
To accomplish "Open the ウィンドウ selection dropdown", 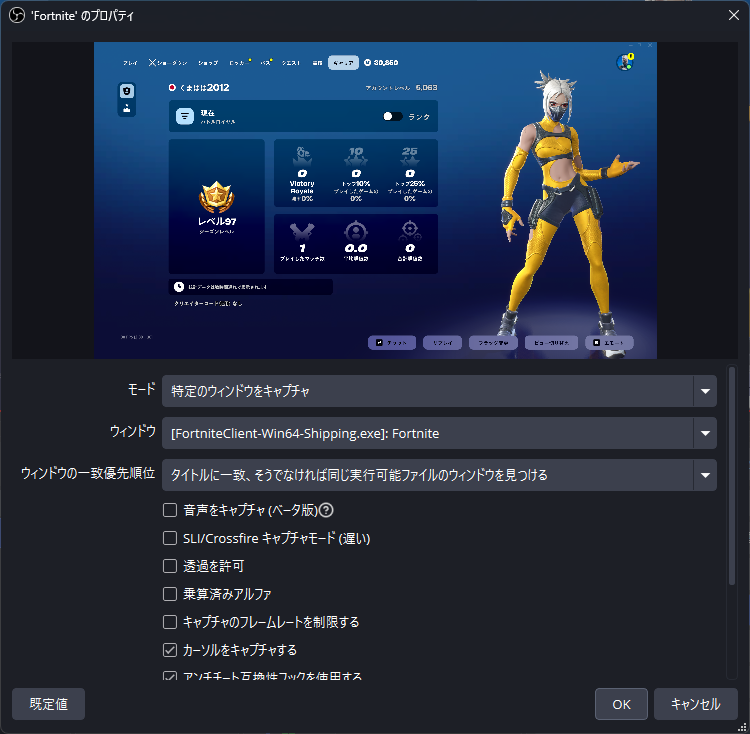I will click(439, 433).
